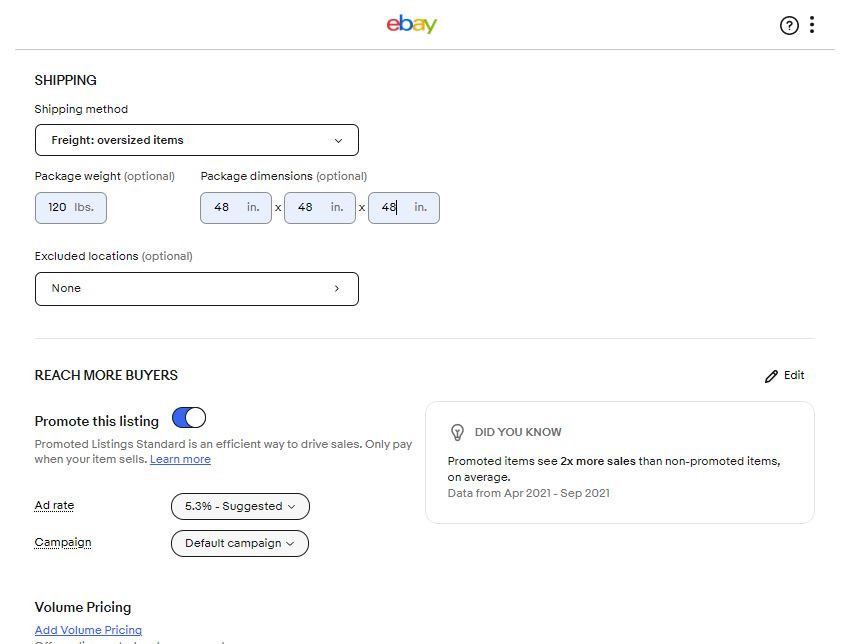
Task: Click the eBay logo
Action: pyautogui.click(x=412, y=24)
